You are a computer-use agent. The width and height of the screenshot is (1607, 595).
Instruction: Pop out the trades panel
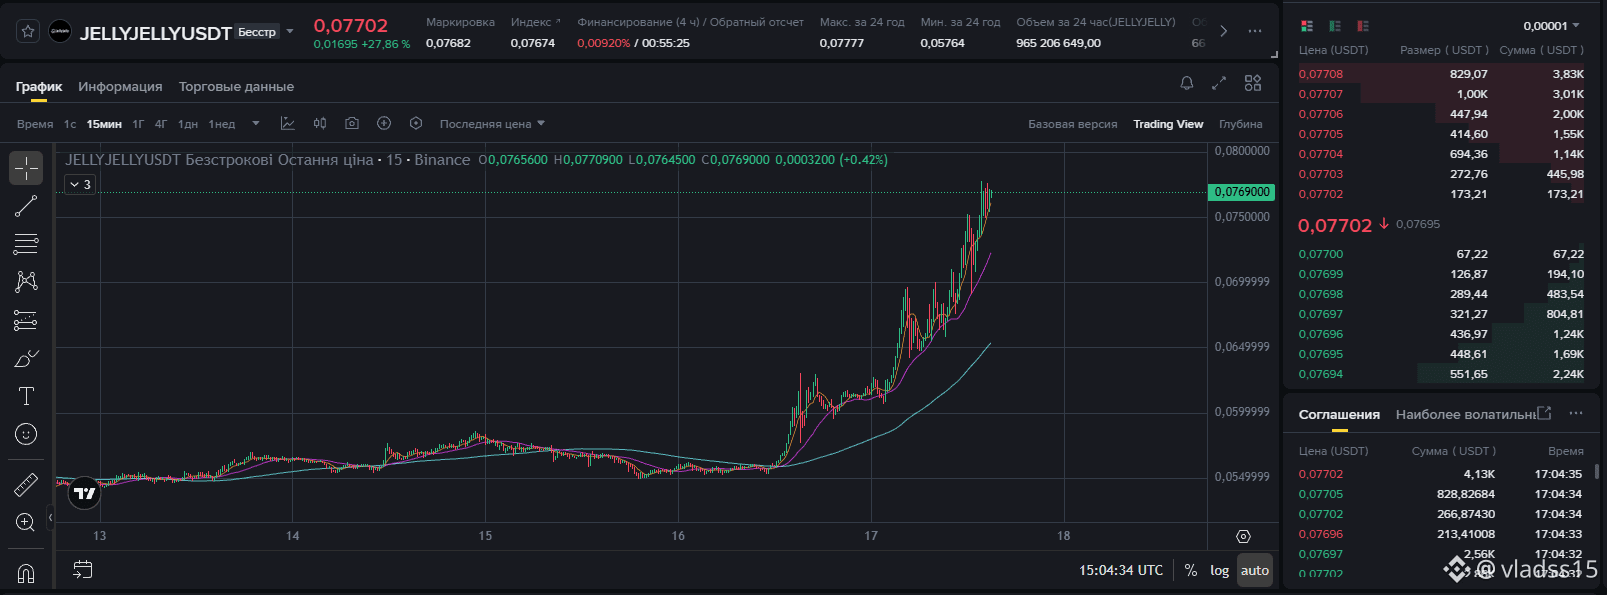click(1544, 413)
